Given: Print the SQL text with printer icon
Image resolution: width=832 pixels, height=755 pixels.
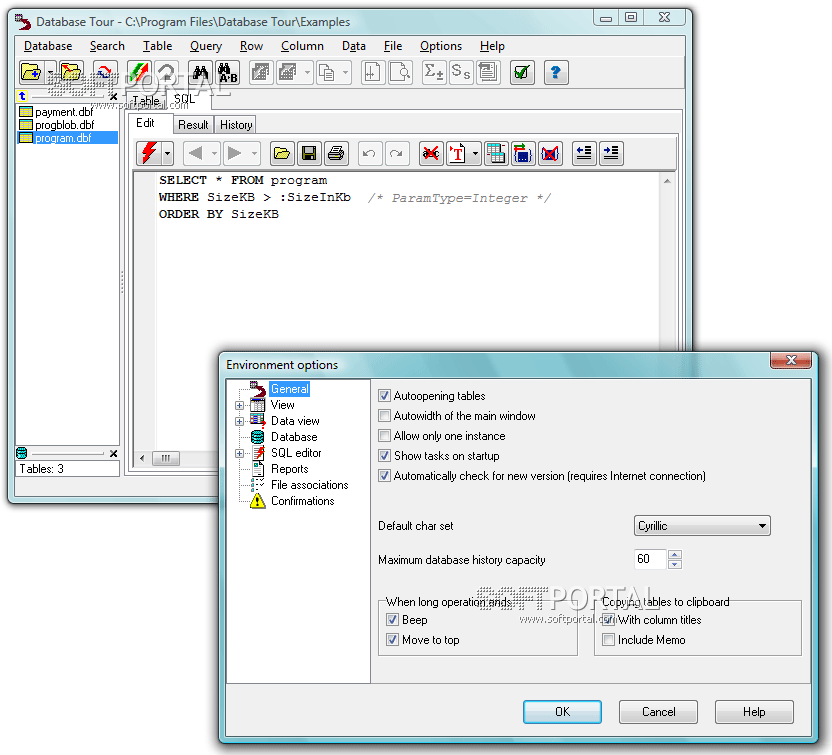Looking at the screenshot, I should pos(336,154).
